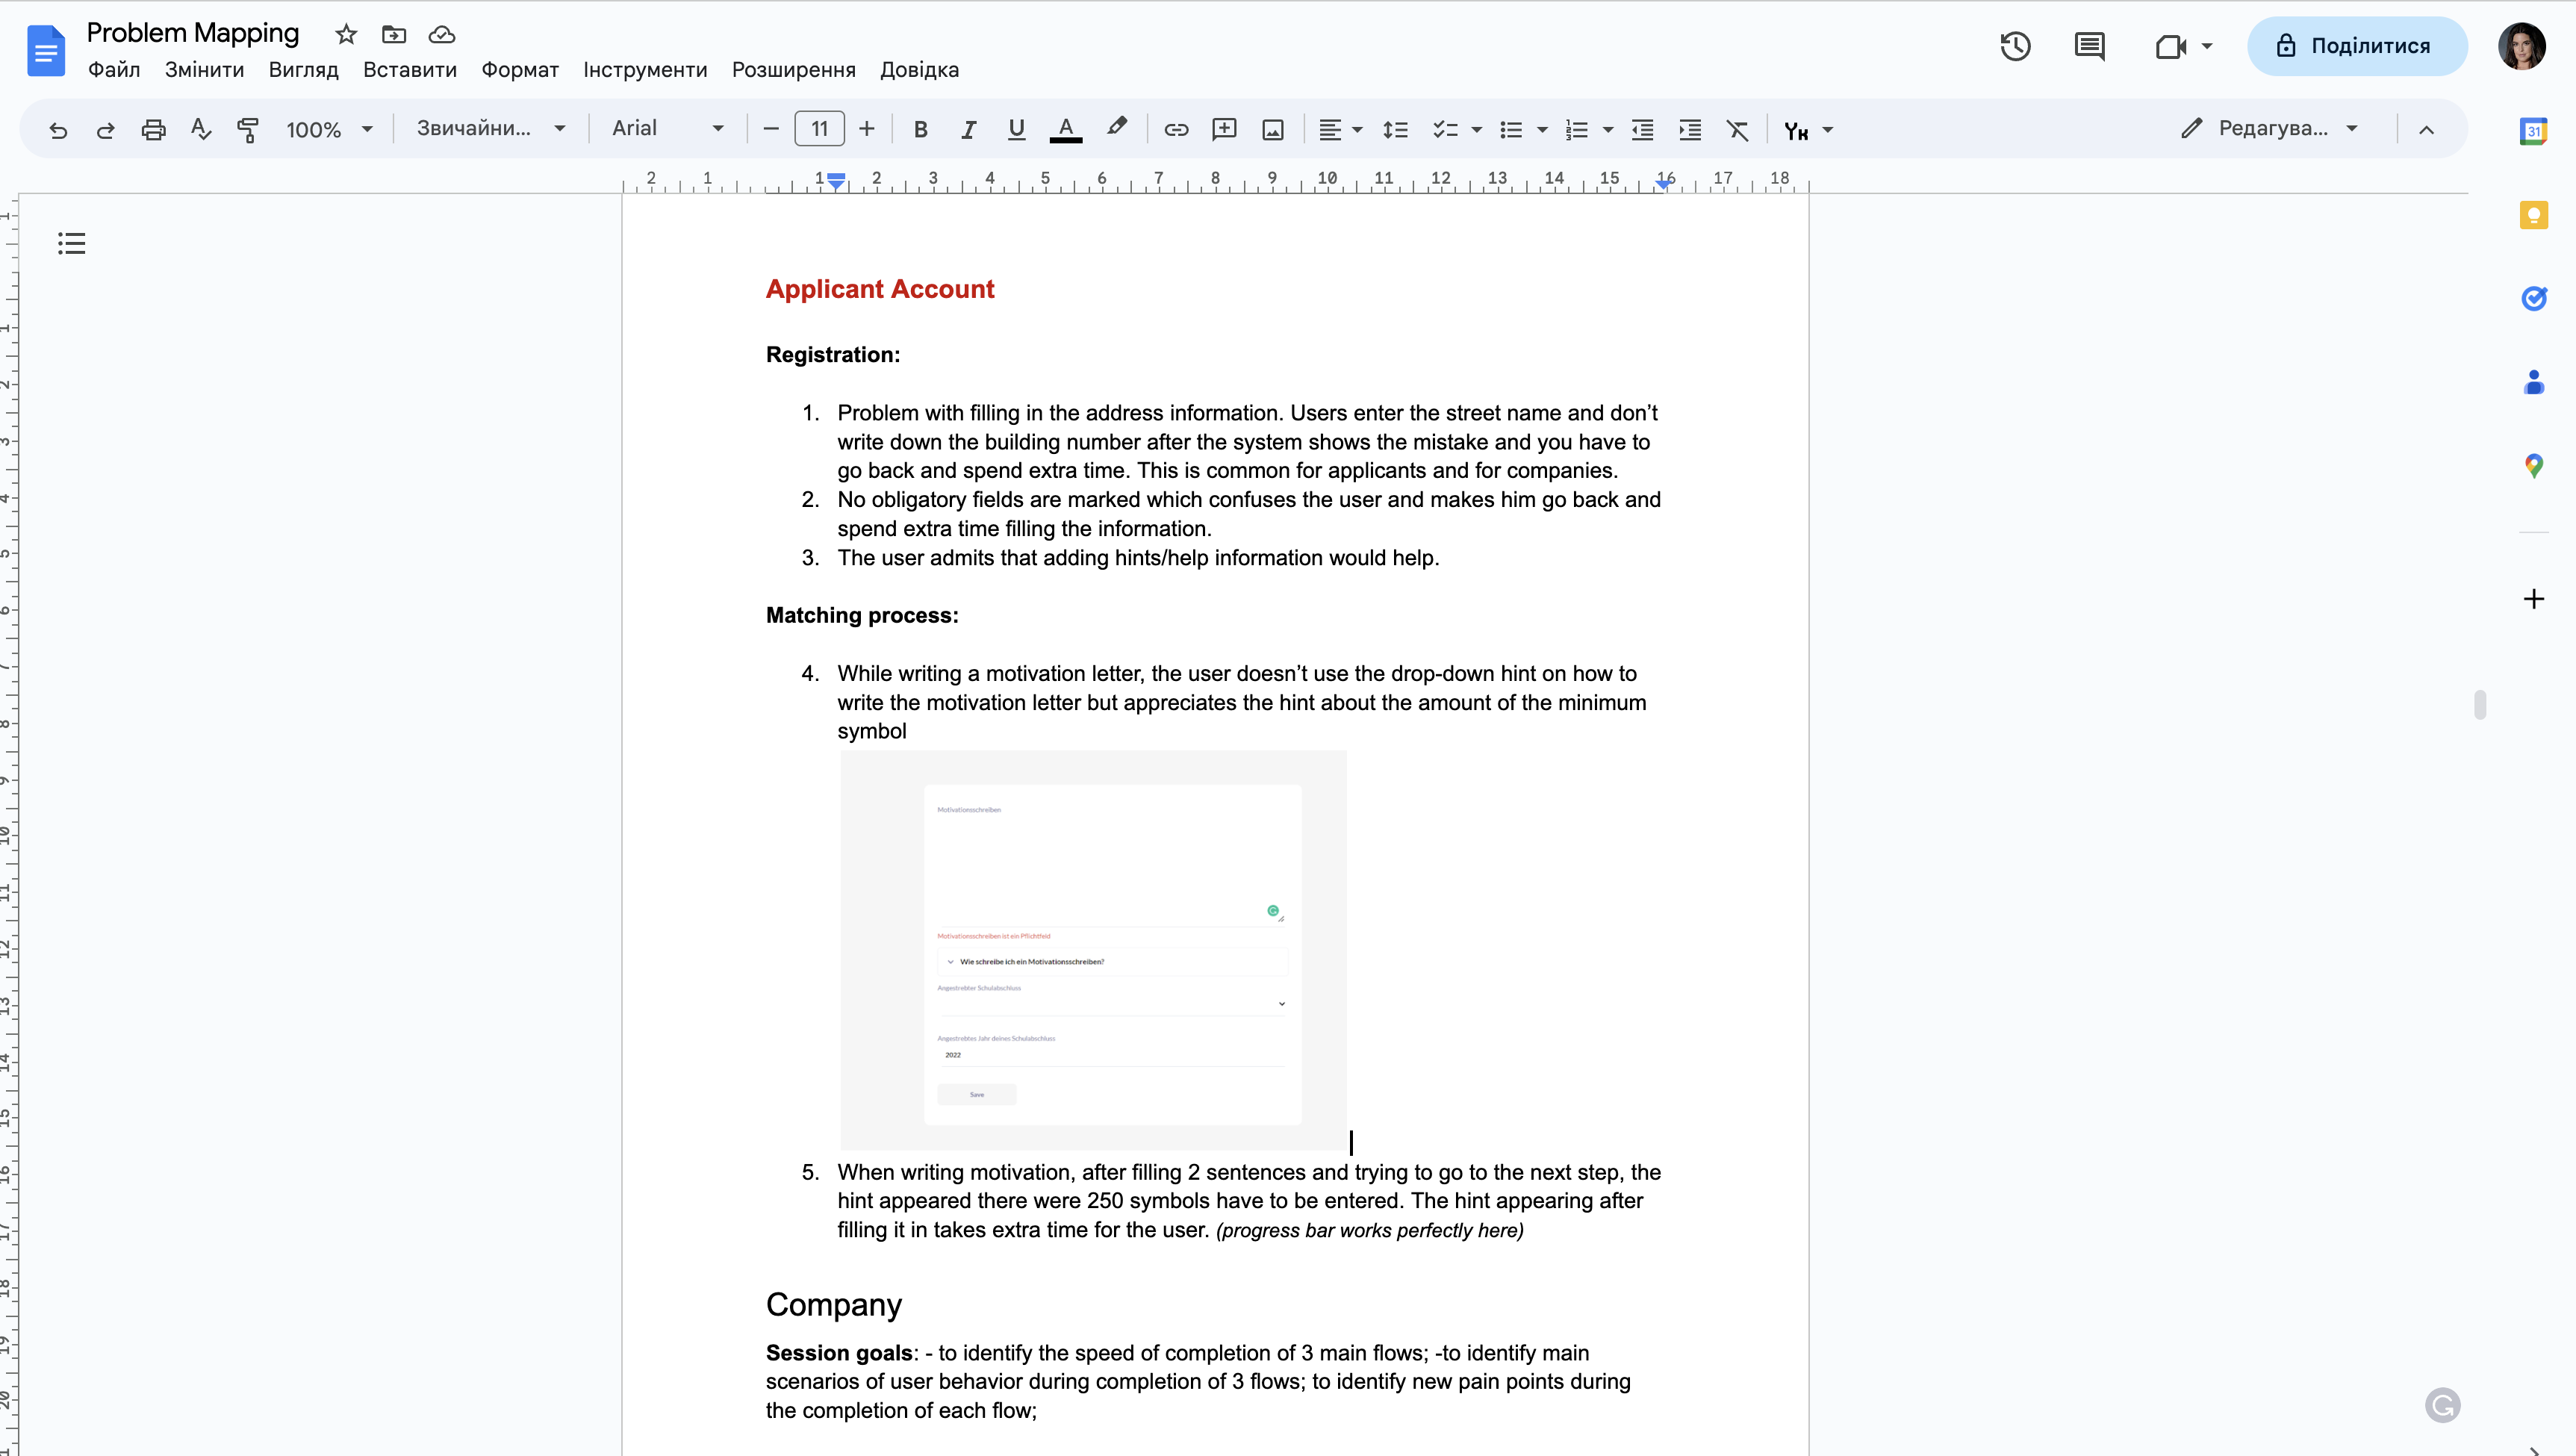Move document to another folder

coord(394,35)
